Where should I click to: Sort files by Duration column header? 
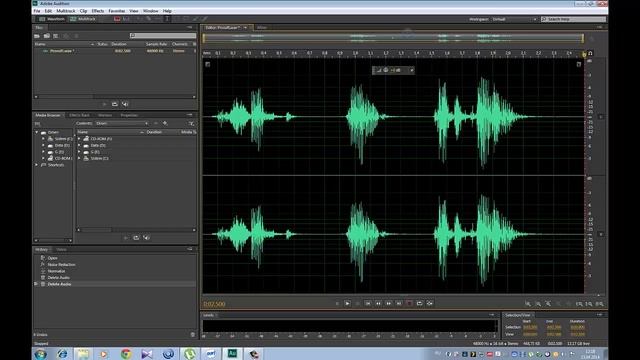[x=119, y=44]
